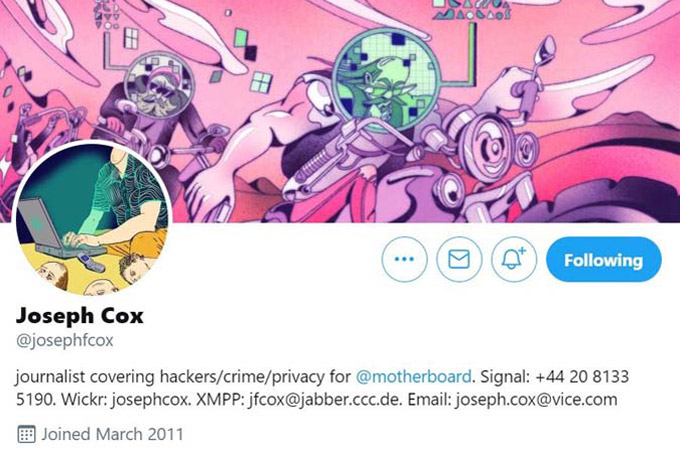The width and height of the screenshot is (680, 450).
Task: View the pink motorcycle header banner image
Action: point(340,111)
